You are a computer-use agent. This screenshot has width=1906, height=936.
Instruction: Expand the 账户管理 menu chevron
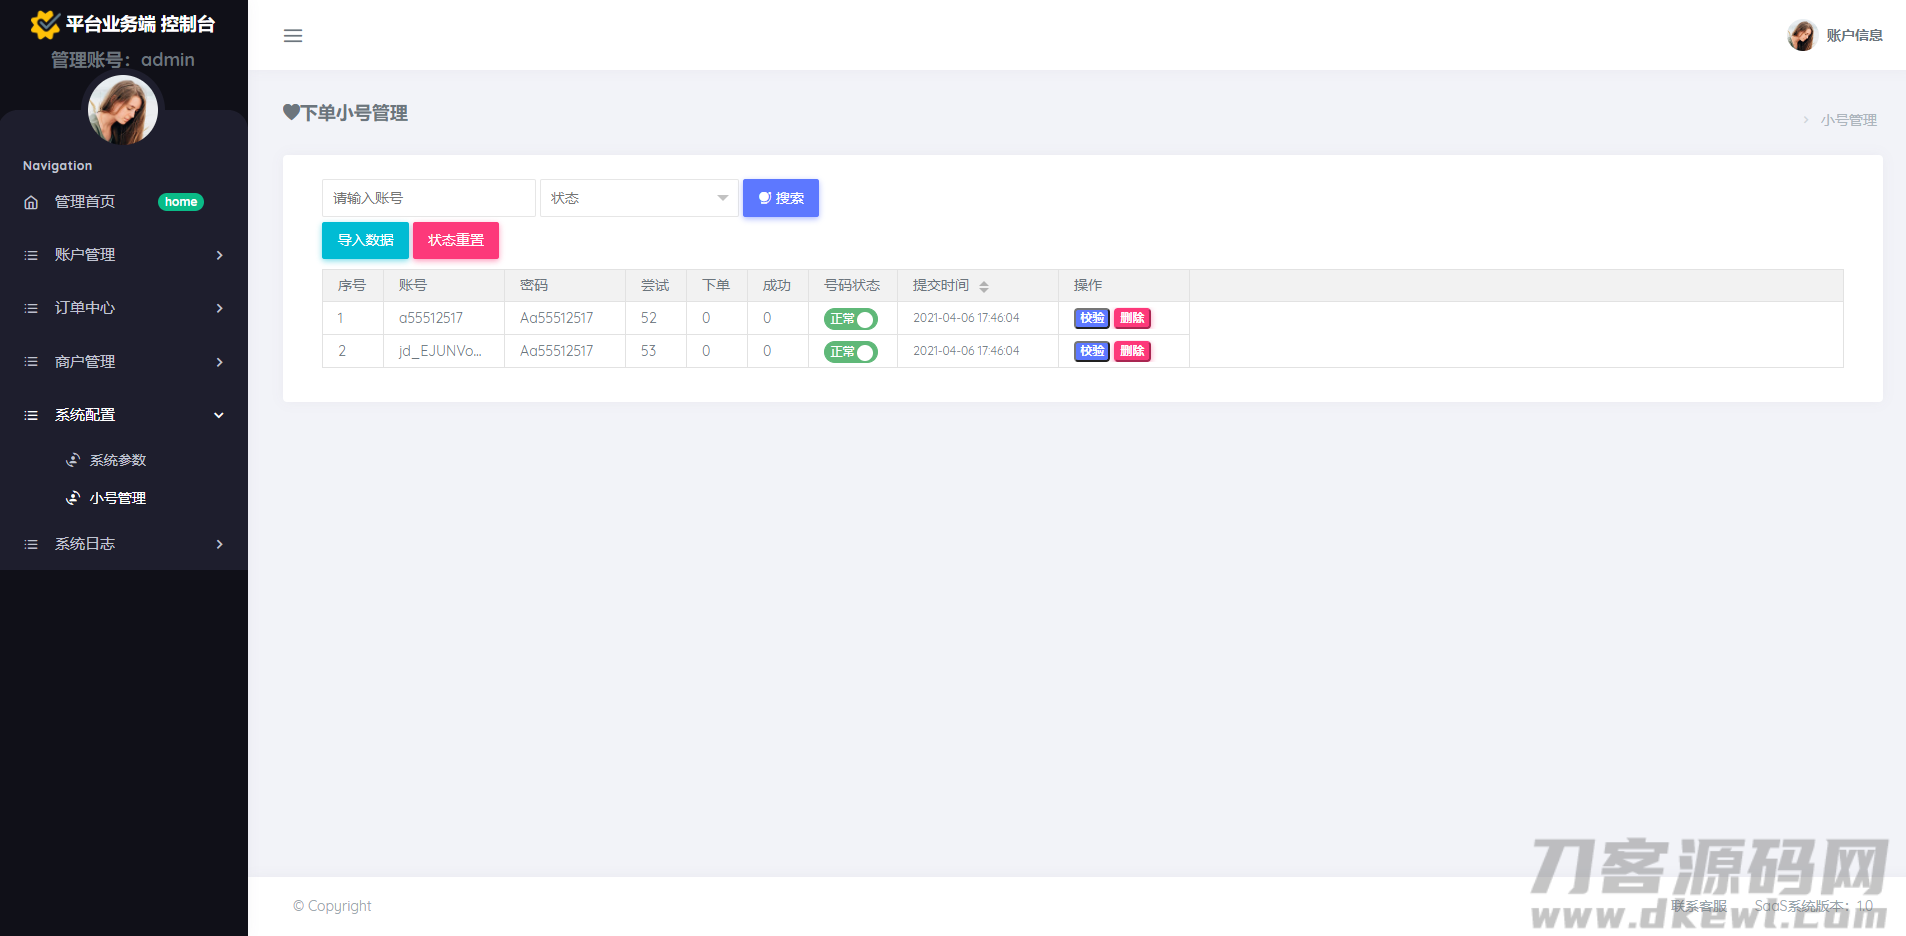pos(219,255)
